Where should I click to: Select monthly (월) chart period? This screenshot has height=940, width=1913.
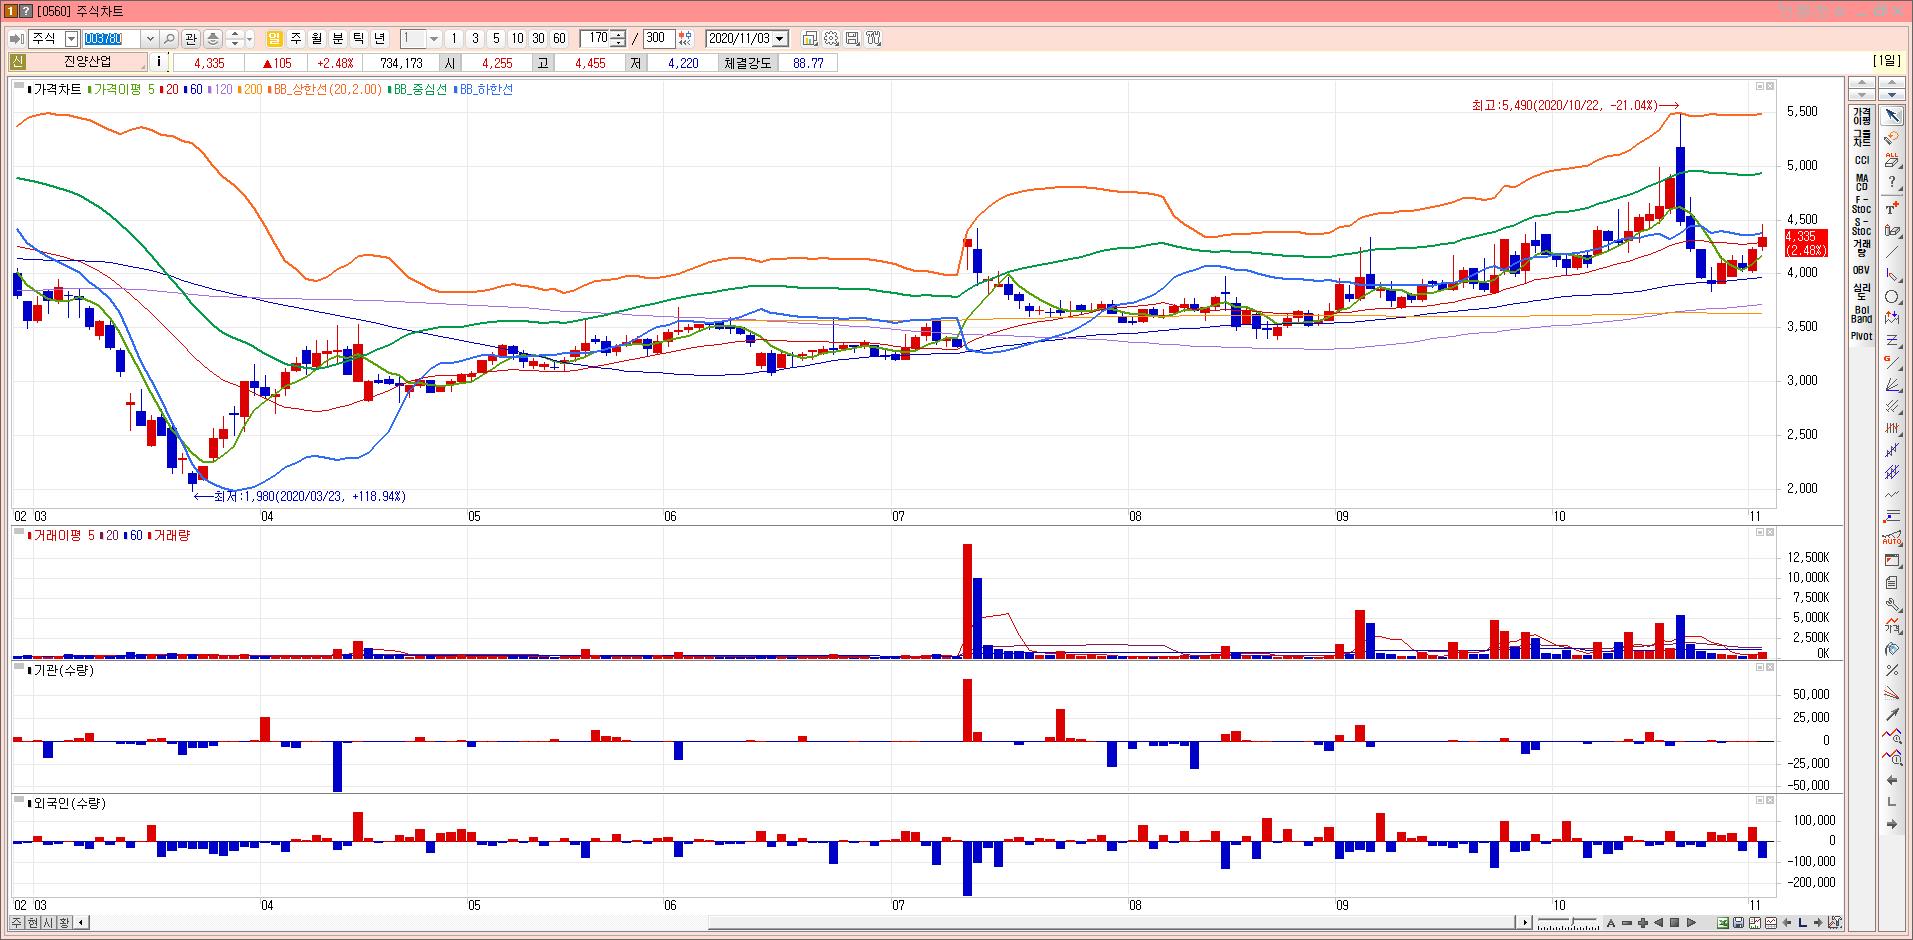[x=317, y=39]
